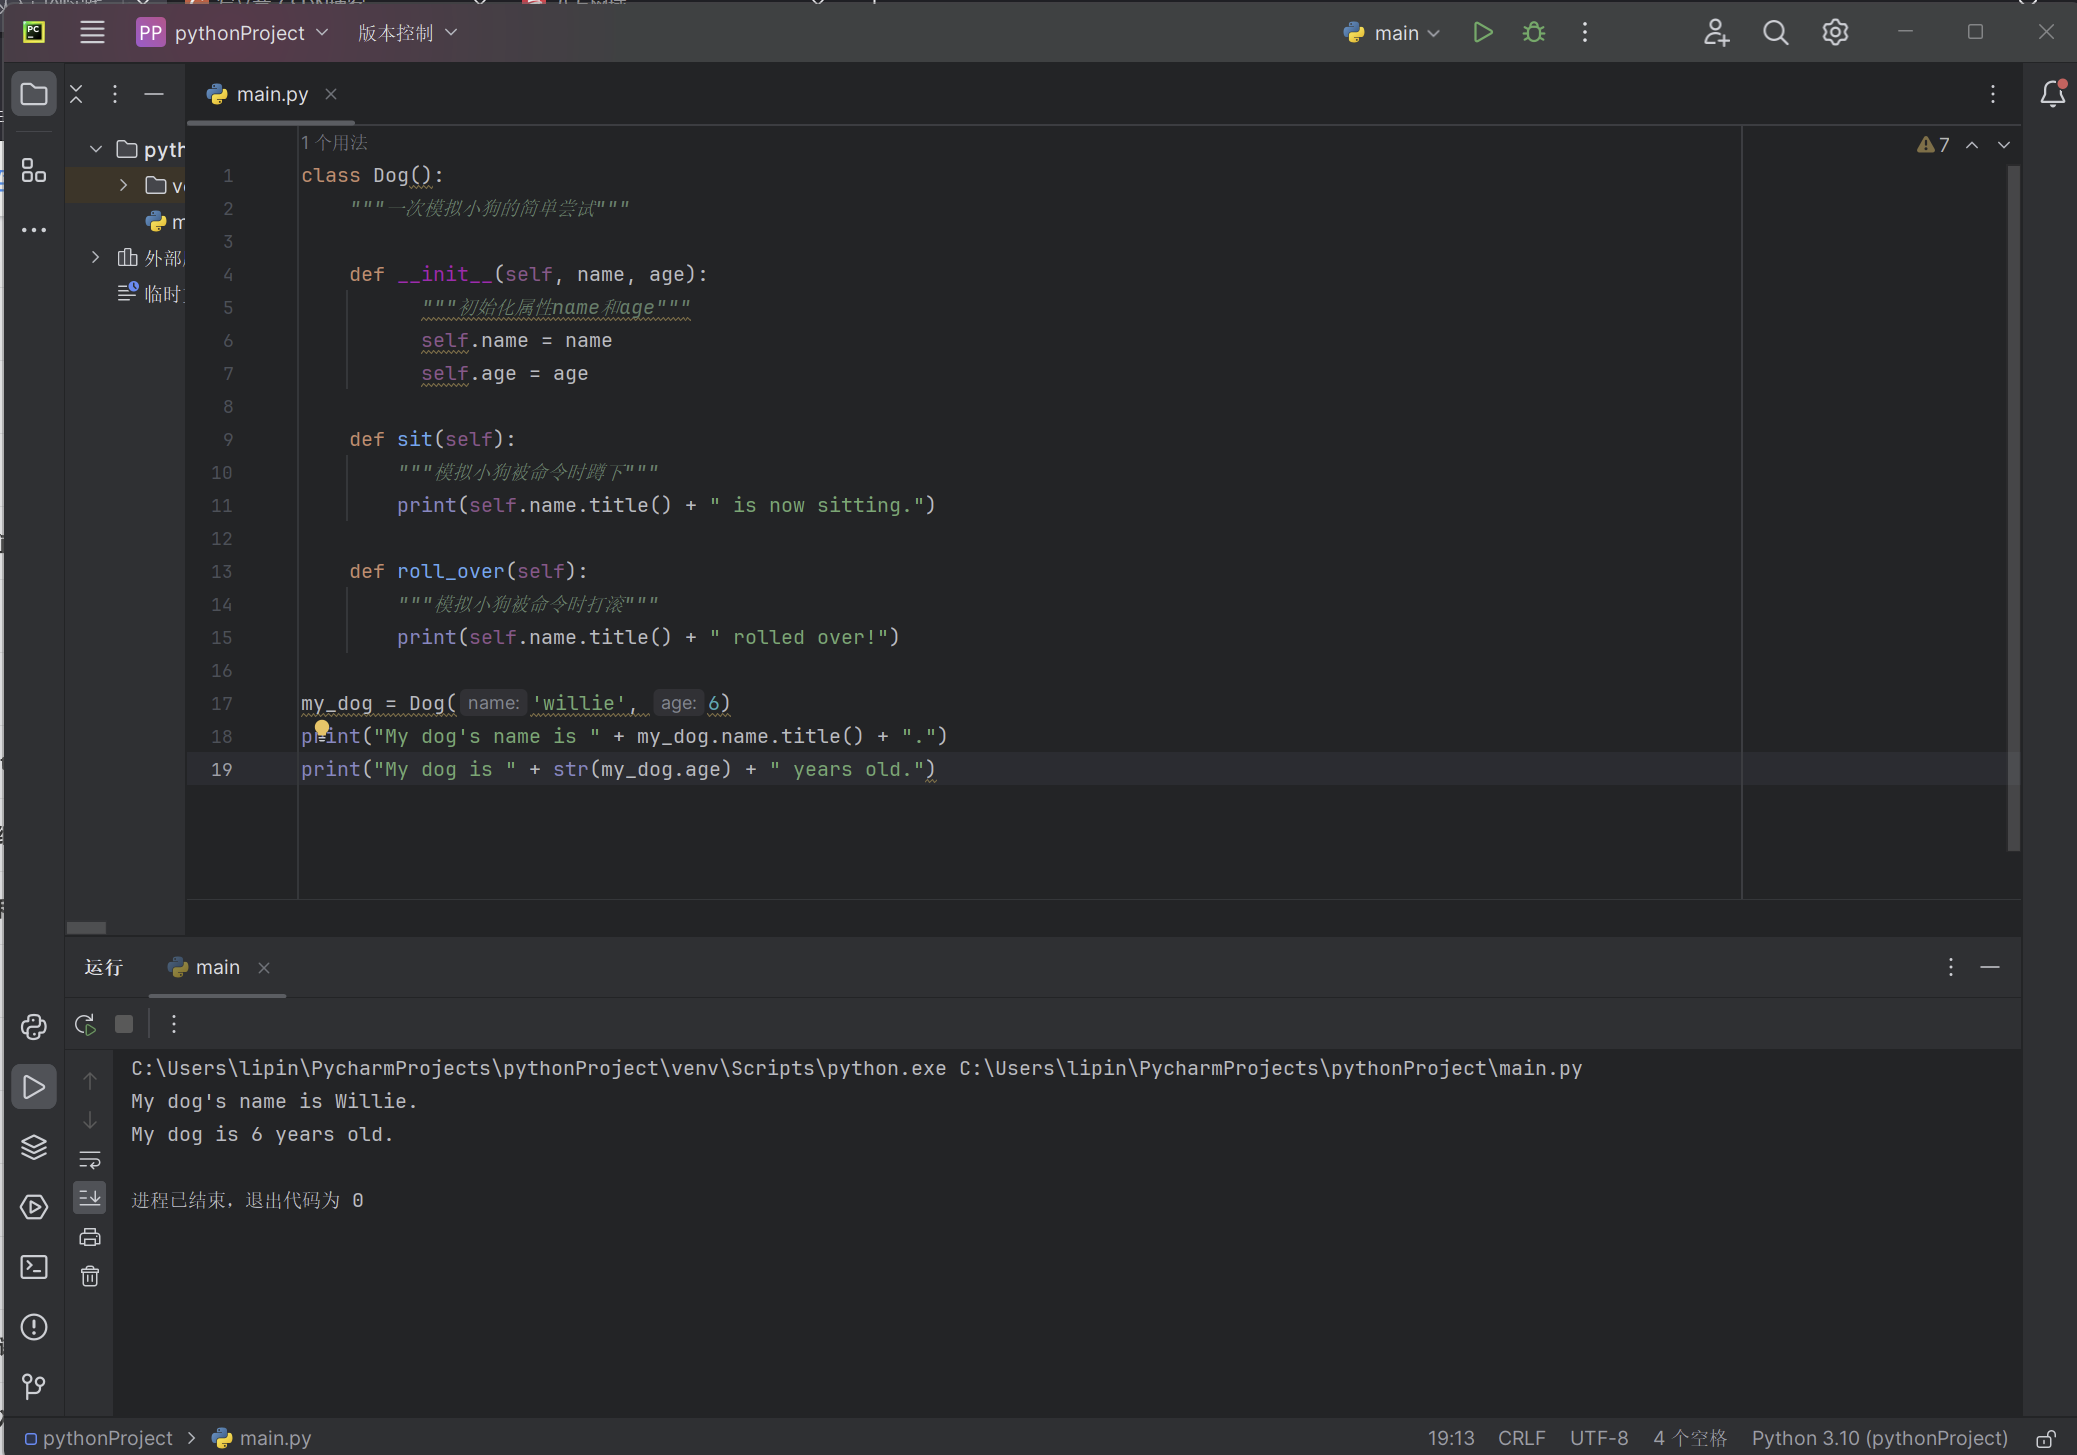
Task: Open the notifications bell
Action: [x=2052, y=94]
